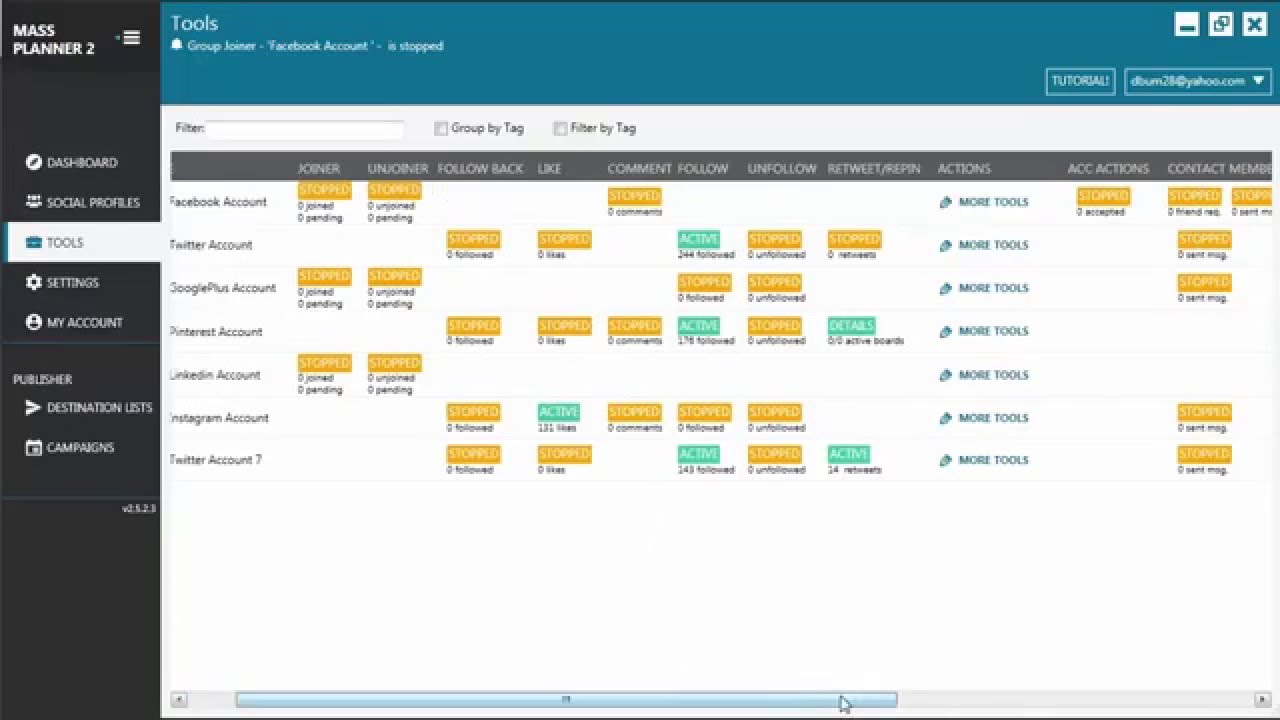1280x720 pixels.
Task: Select the Pinterest Account row name
Action: (x=216, y=332)
